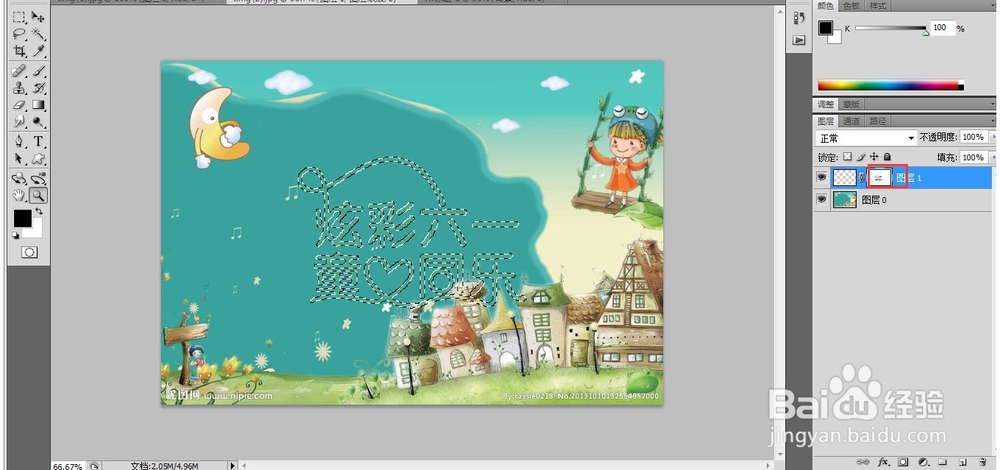The image size is (1000, 470).
Task: Select the 图层 1 layer mask thumbnail
Action: coord(879,178)
